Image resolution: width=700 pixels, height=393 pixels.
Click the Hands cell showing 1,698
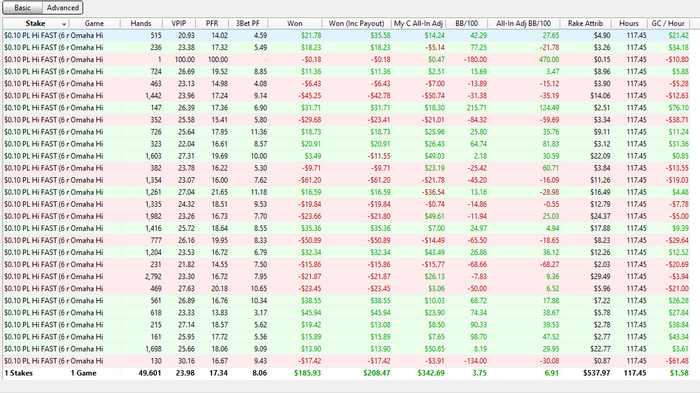153,349
